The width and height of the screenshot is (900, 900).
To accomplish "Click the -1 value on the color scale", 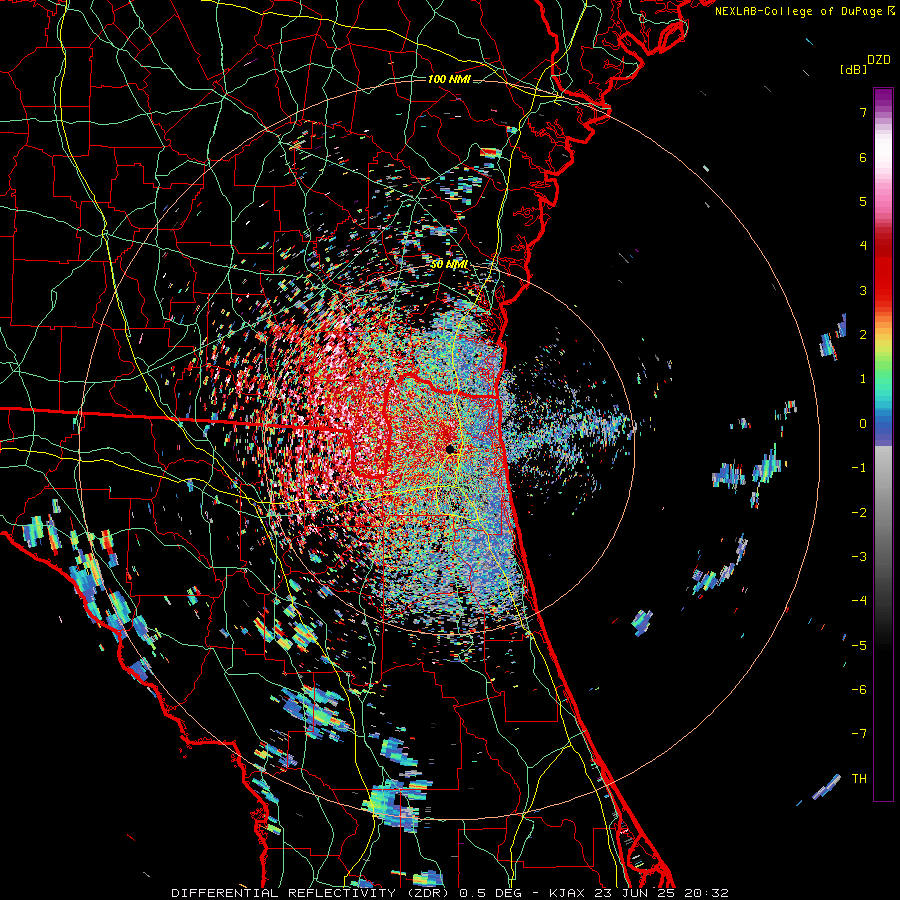I will [x=859, y=468].
